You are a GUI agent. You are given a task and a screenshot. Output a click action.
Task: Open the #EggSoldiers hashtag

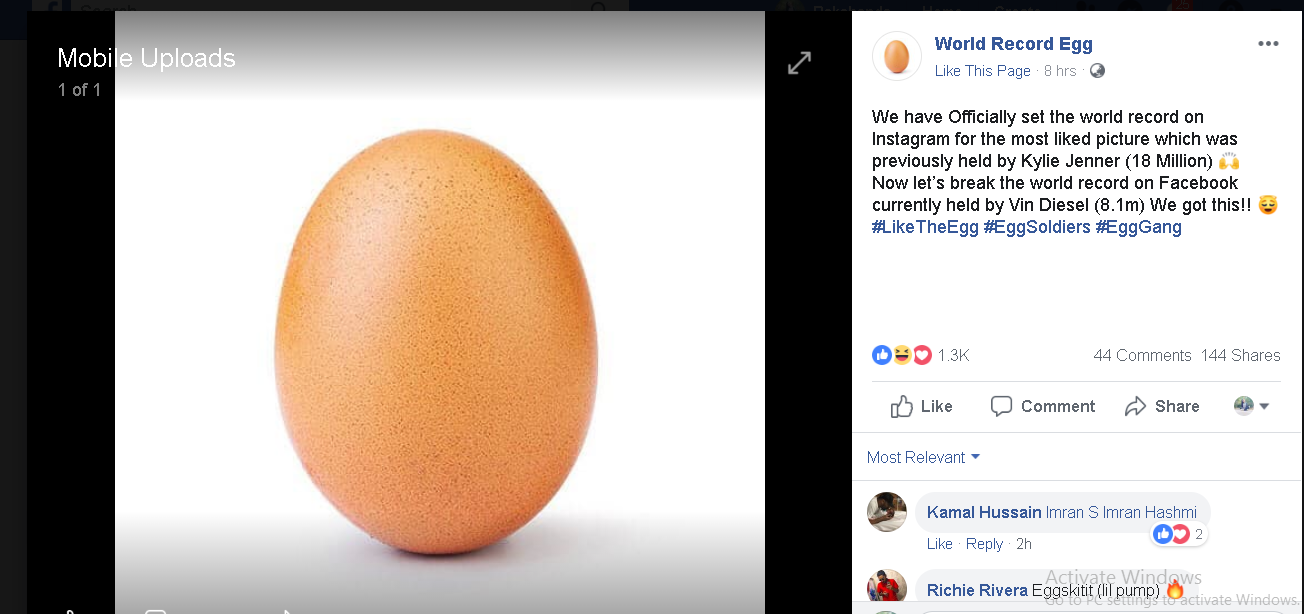click(x=1037, y=227)
